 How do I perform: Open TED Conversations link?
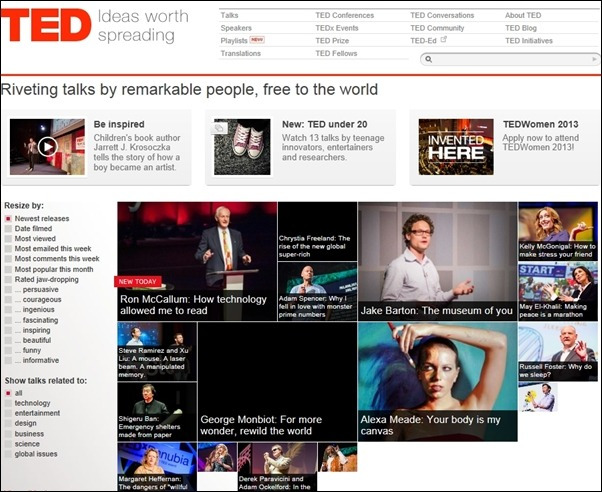coord(442,15)
